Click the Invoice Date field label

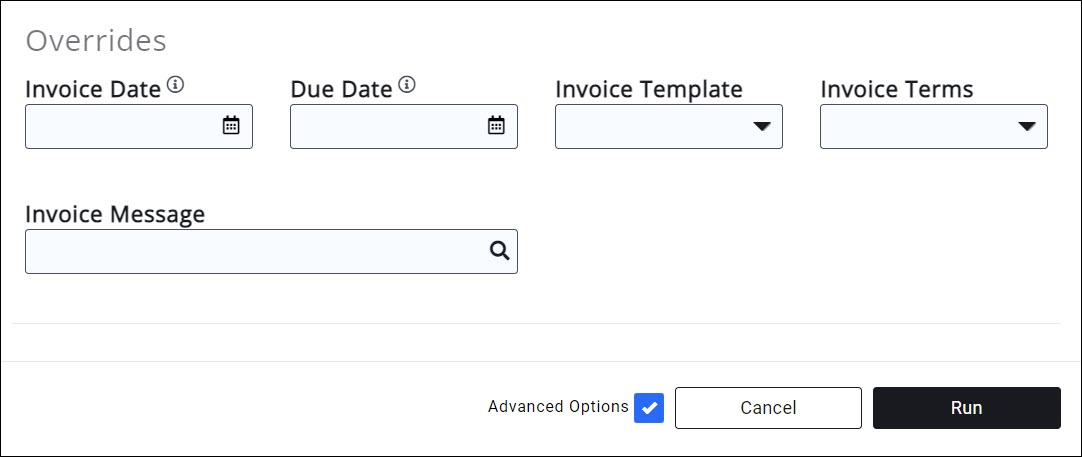93,89
